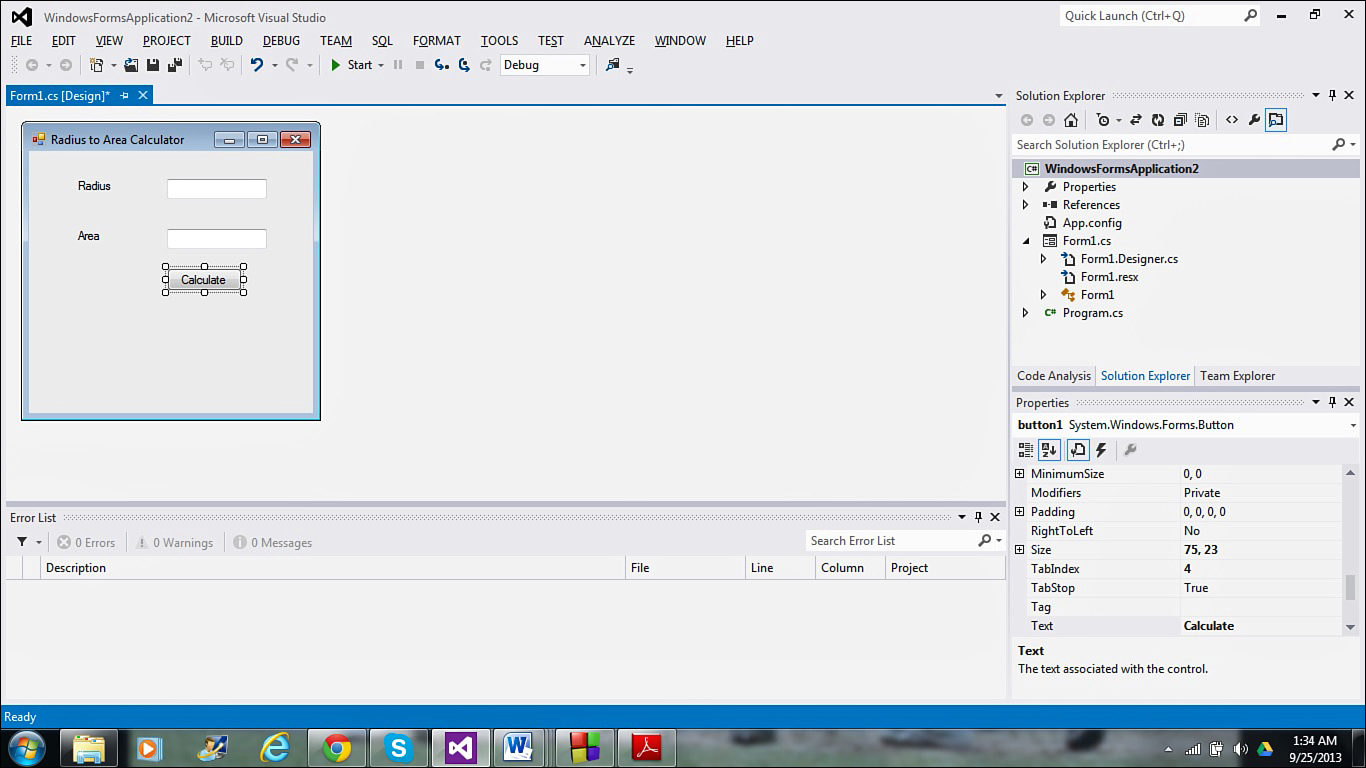1366x768 pixels.
Task: Expand the Form1.Designer.cs node
Action: point(1043,259)
